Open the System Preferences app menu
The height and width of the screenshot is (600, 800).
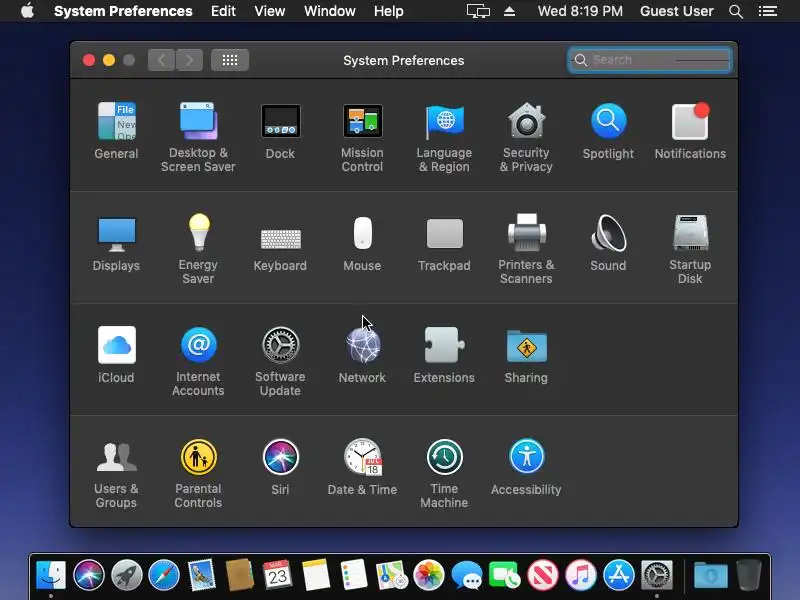pyautogui.click(x=123, y=11)
